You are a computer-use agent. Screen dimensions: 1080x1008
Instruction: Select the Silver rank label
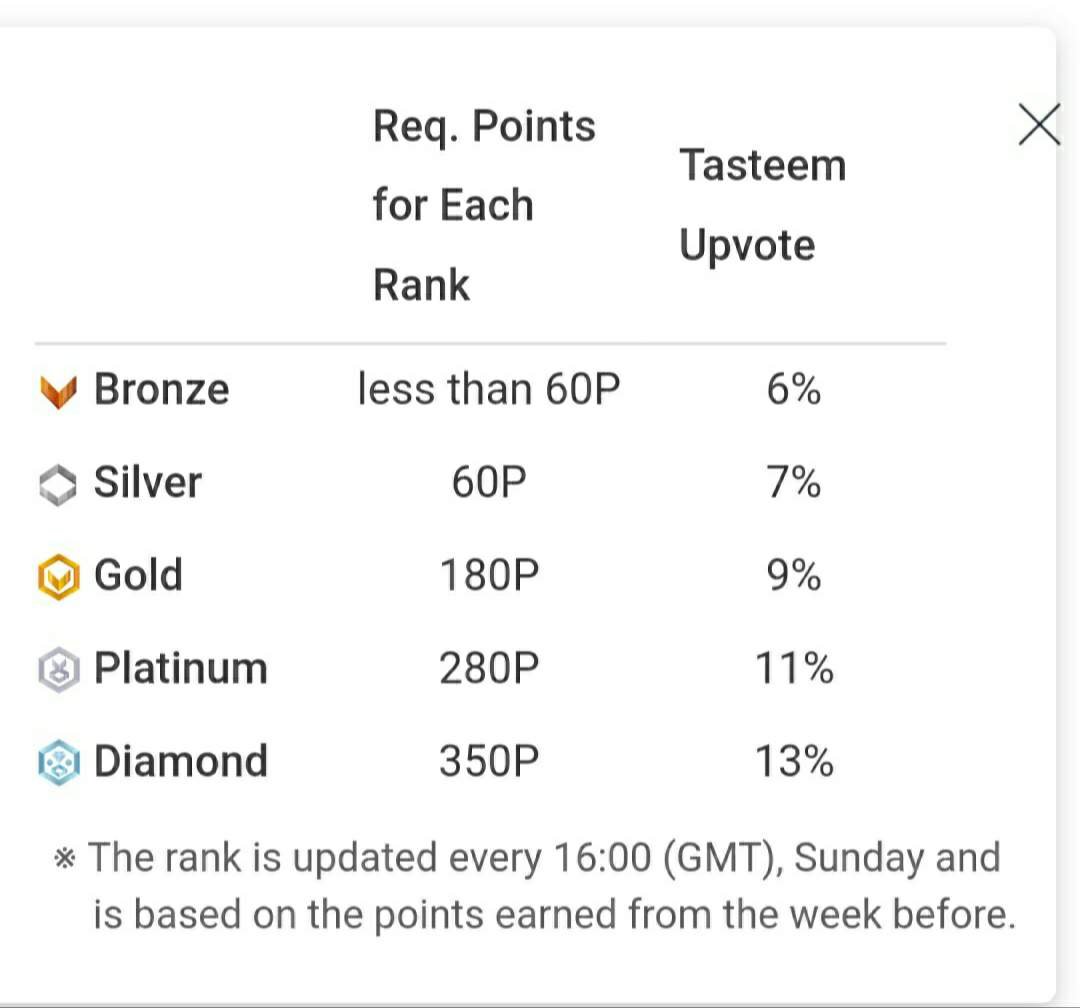pos(147,482)
